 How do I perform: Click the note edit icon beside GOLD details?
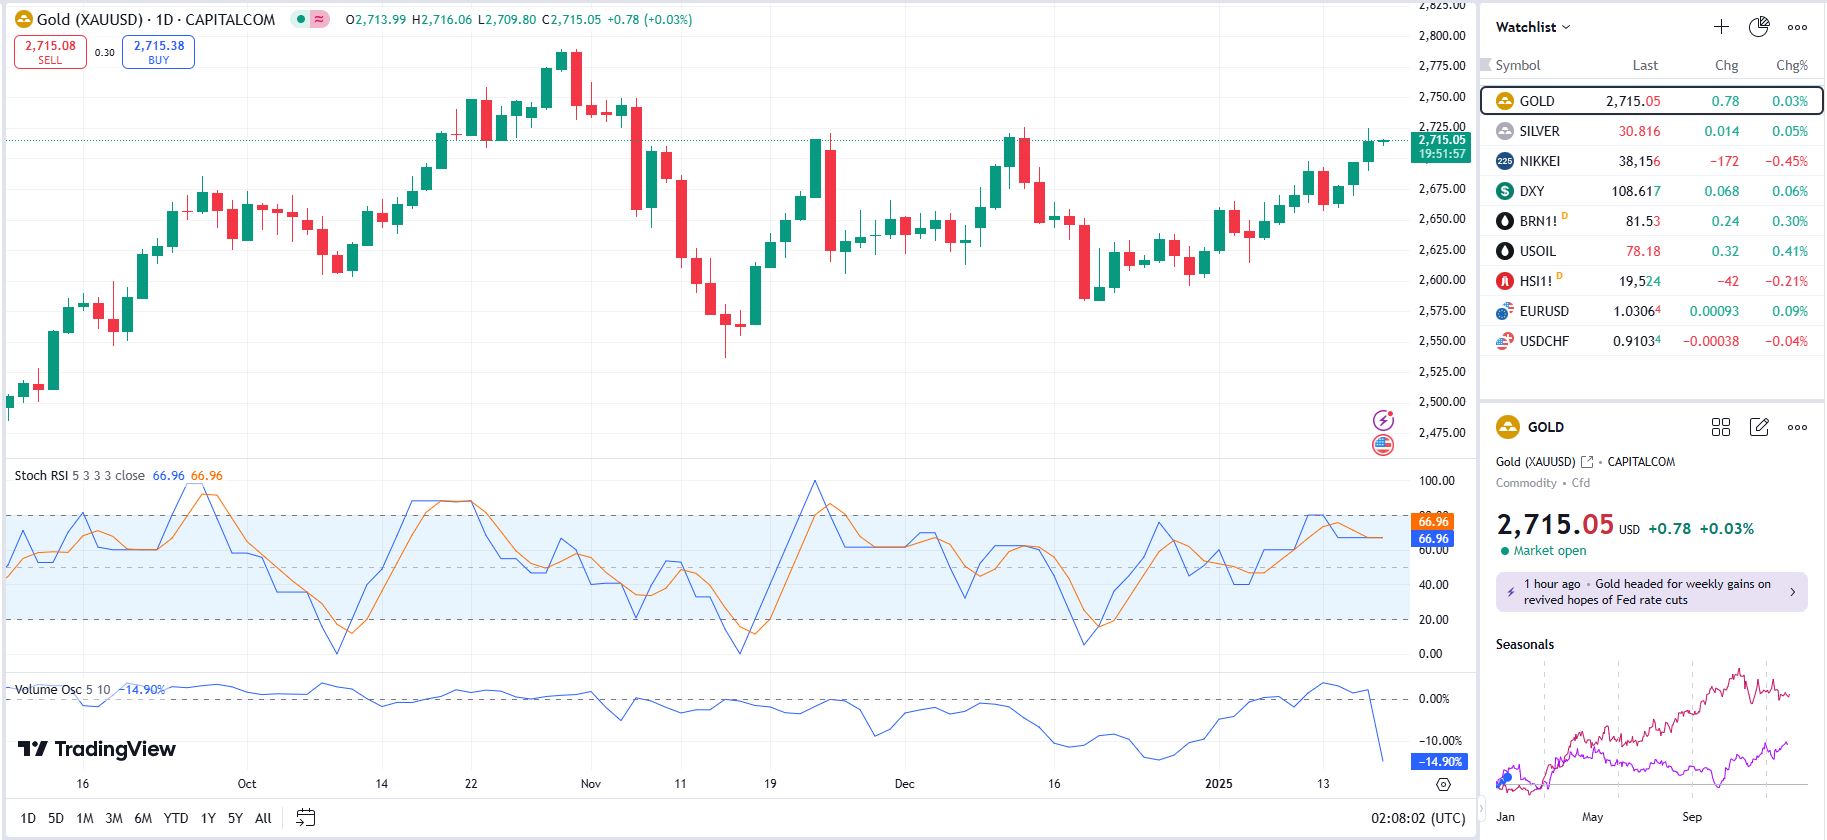[1759, 427]
